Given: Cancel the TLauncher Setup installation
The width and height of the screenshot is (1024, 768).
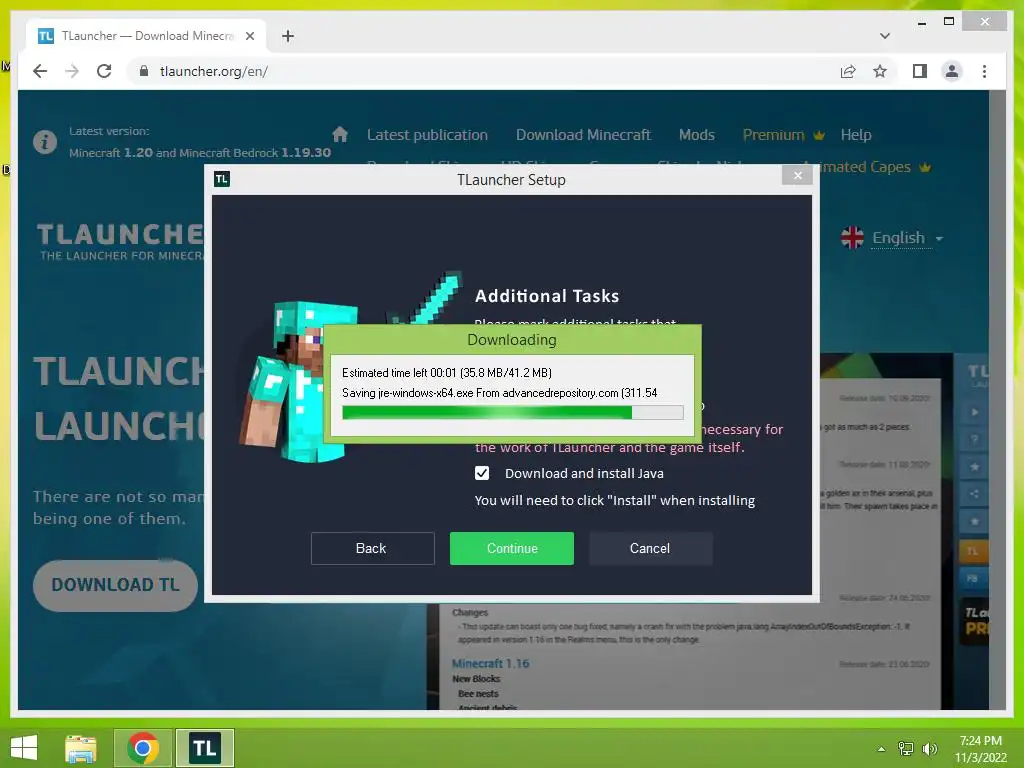Looking at the screenshot, I should [x=650, y=548].
